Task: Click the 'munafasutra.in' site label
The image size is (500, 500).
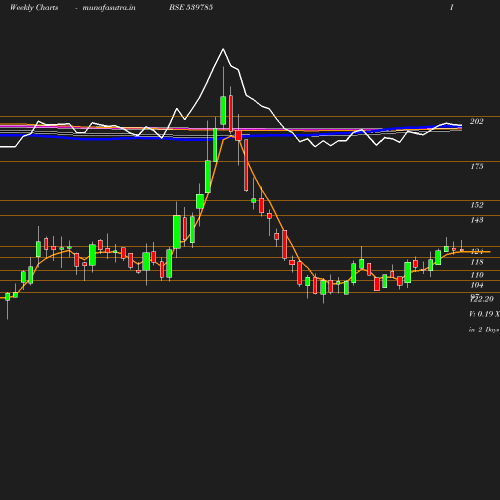Action: pyautogui.click(x=109, y=8)
